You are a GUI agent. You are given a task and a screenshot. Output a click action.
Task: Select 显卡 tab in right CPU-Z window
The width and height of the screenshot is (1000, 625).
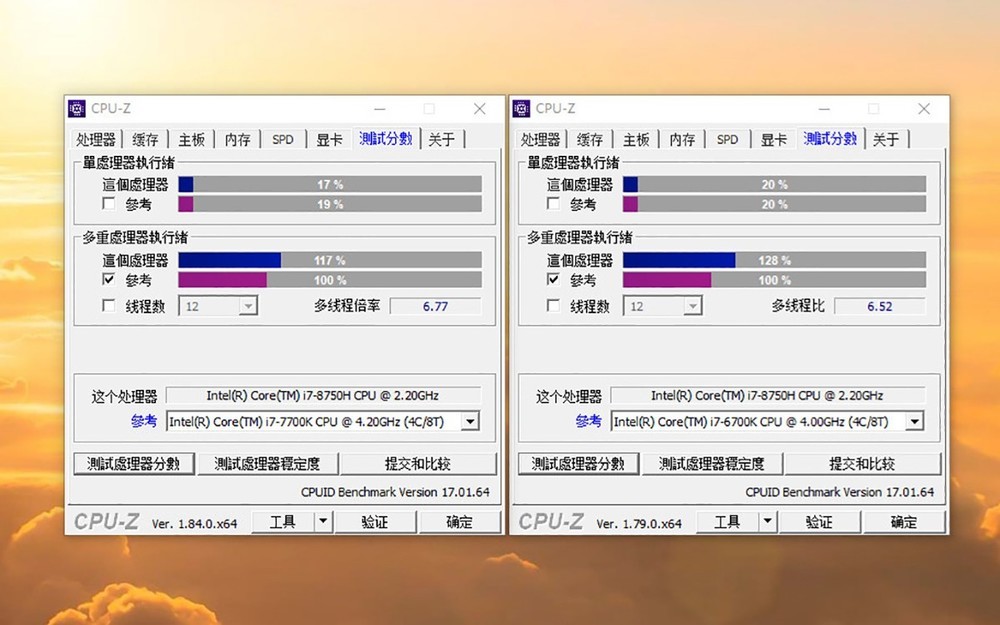[774, 139]
